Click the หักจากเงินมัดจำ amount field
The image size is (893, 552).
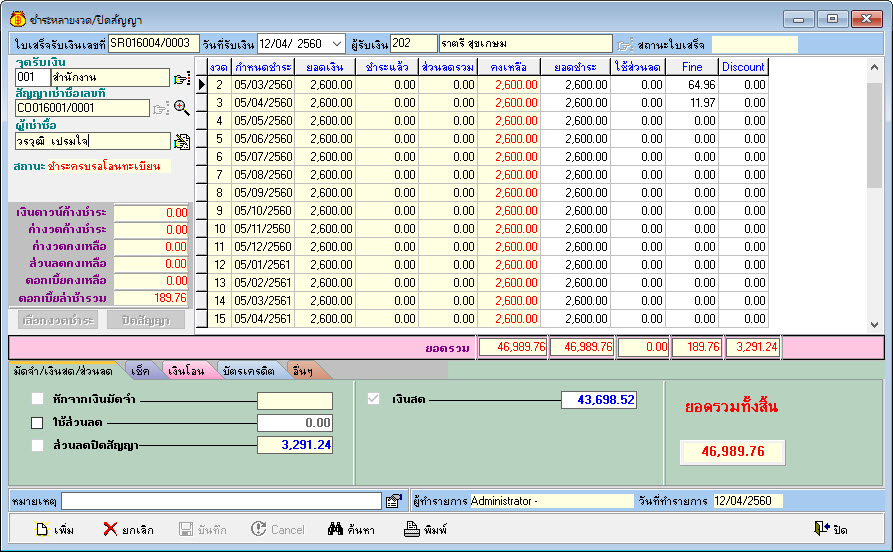coord(294,400)
